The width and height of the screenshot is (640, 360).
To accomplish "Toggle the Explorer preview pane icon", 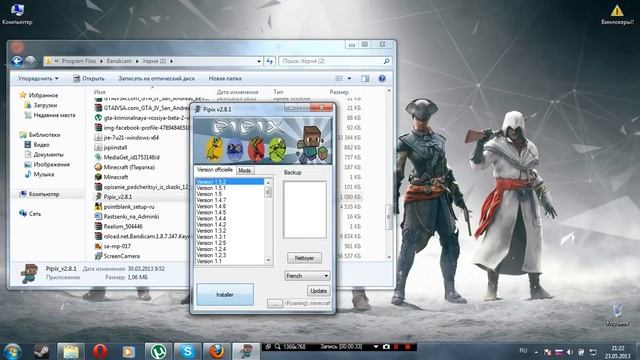I will point(365,78).
